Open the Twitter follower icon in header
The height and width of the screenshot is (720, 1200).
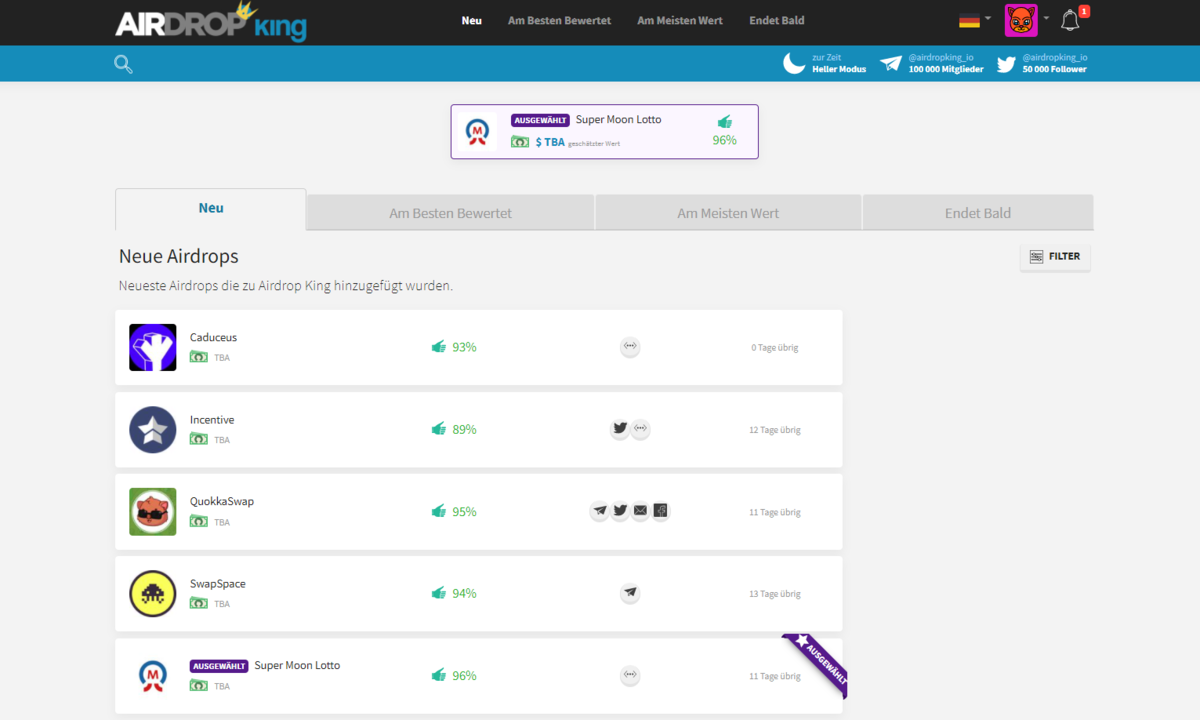1006,64
